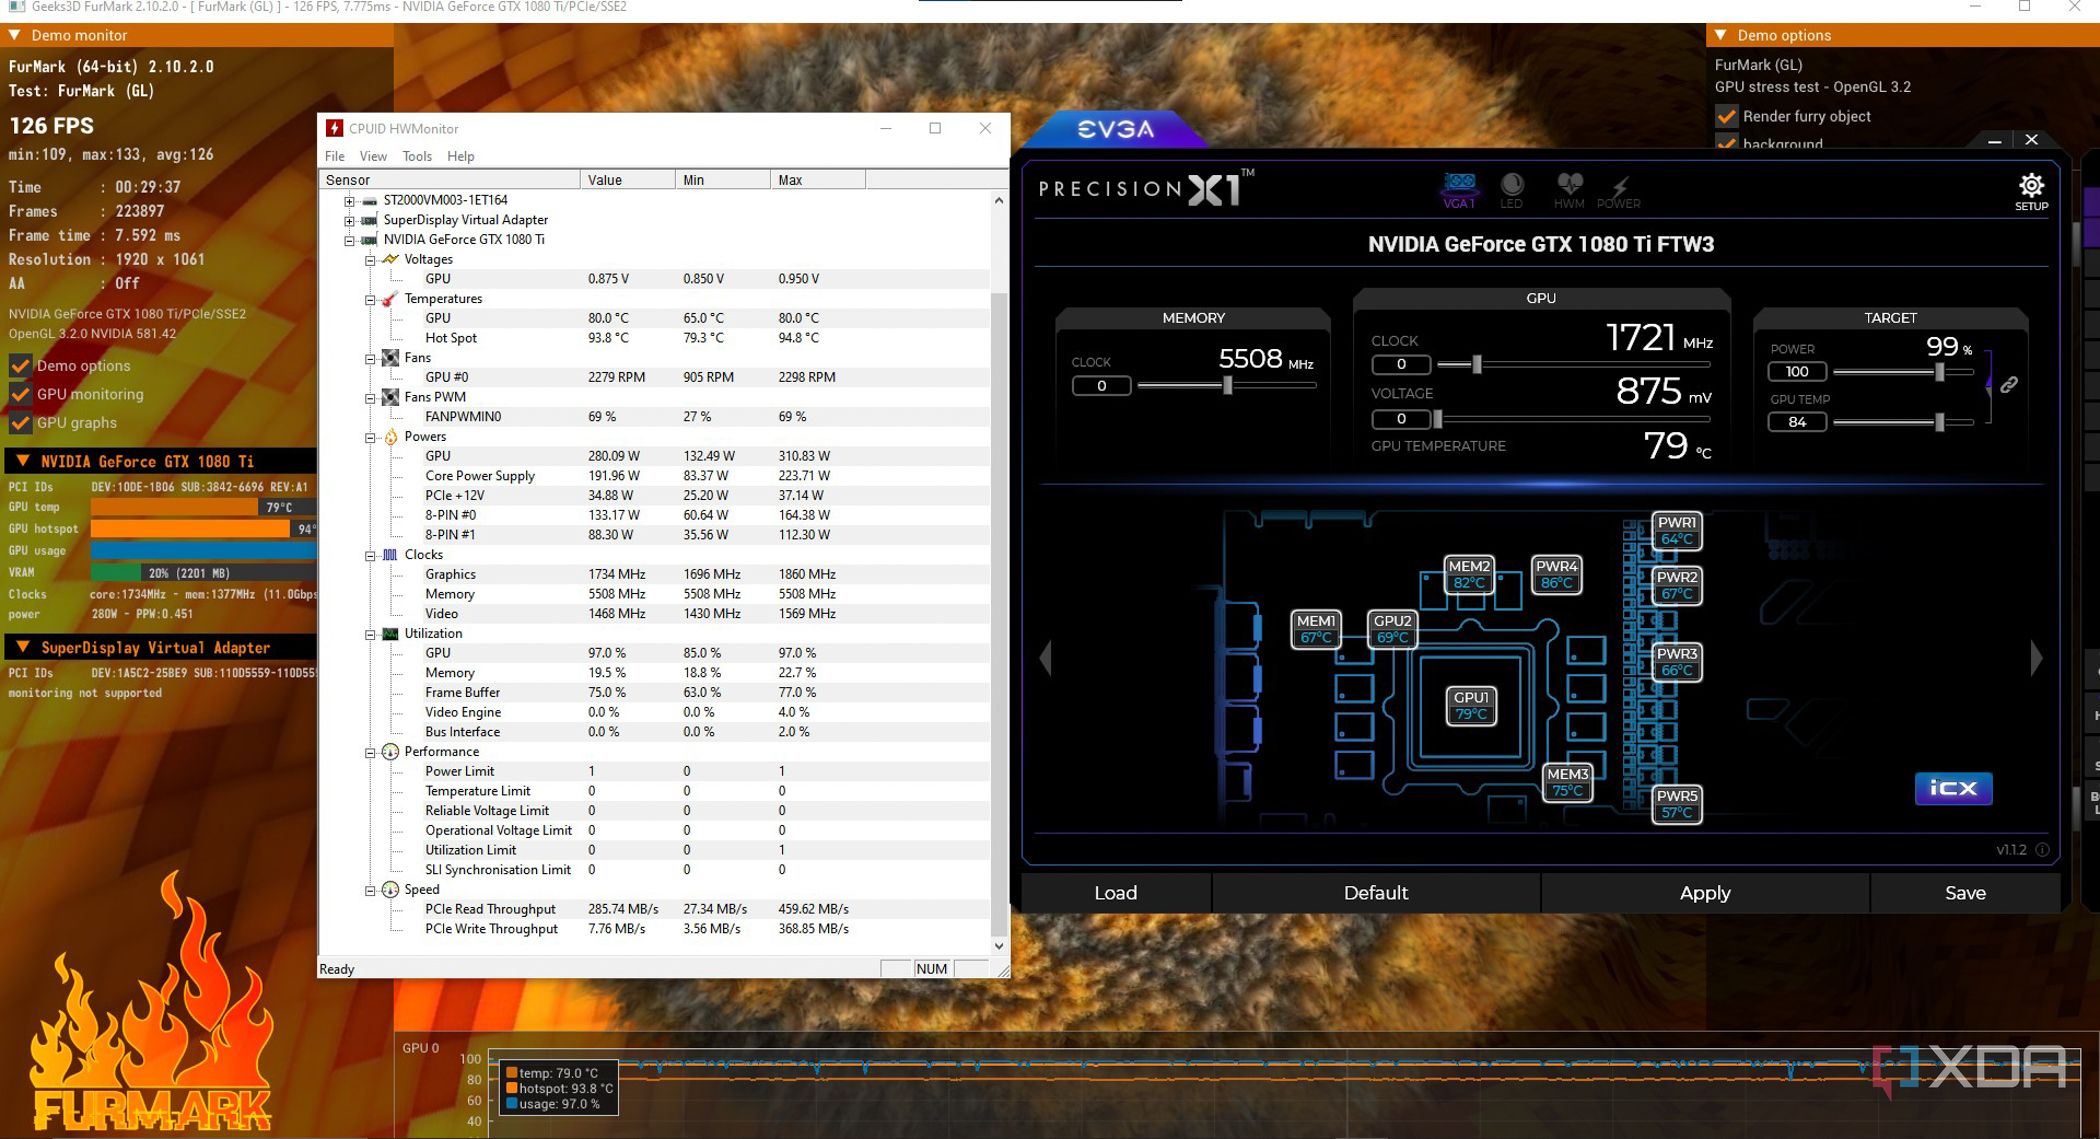
Task: Select the GPU1 79°C sensor badge
Action: pyautogui.click(x=1471, y=706)
